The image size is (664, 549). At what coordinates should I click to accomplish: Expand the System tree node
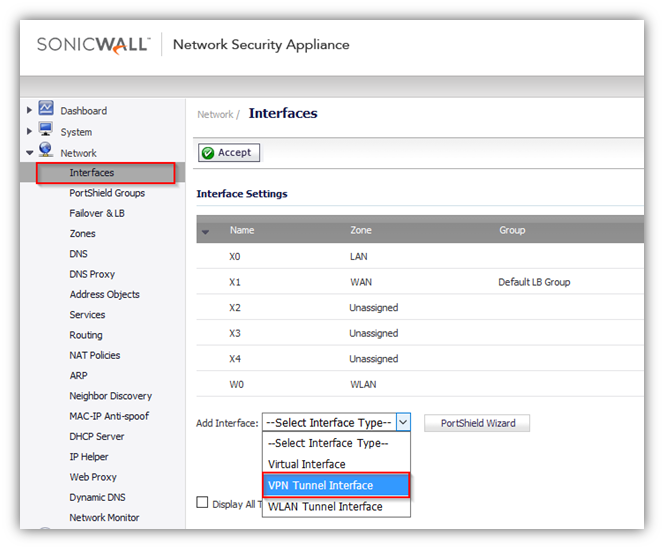click(29, 132)
